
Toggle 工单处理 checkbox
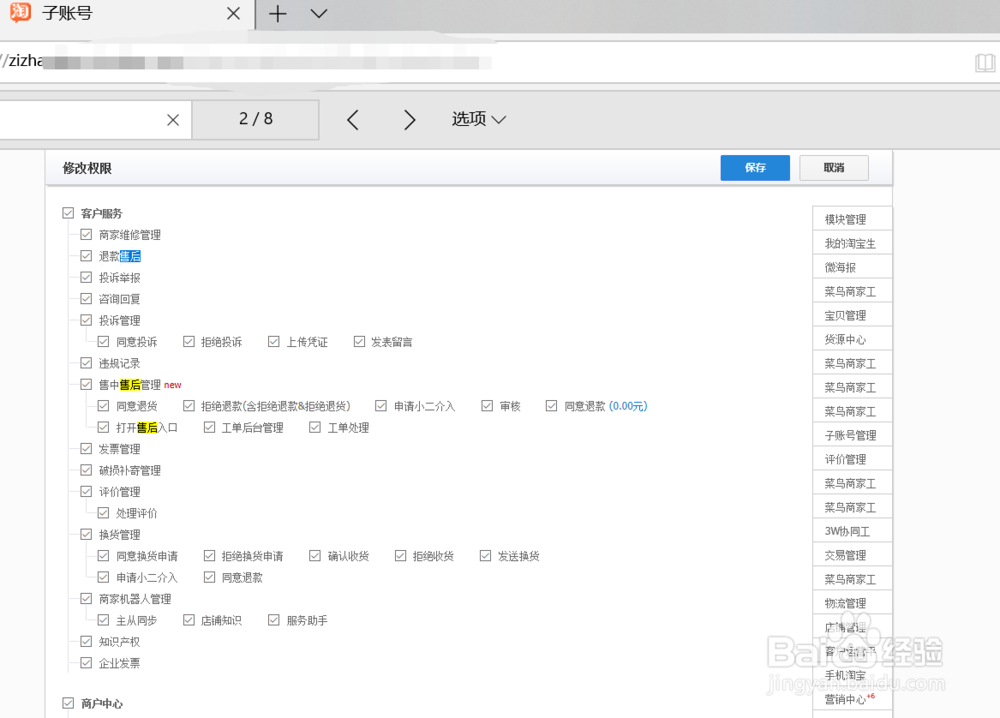[314, 427]
